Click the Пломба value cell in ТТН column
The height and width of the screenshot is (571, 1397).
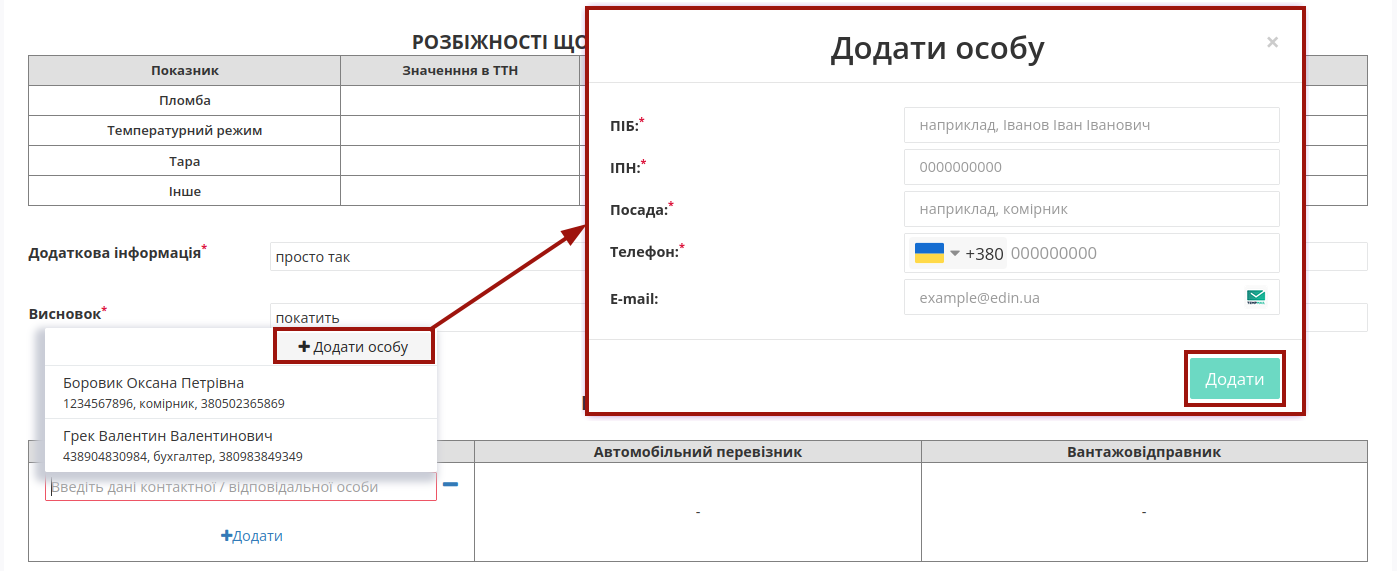click(460, 101)
